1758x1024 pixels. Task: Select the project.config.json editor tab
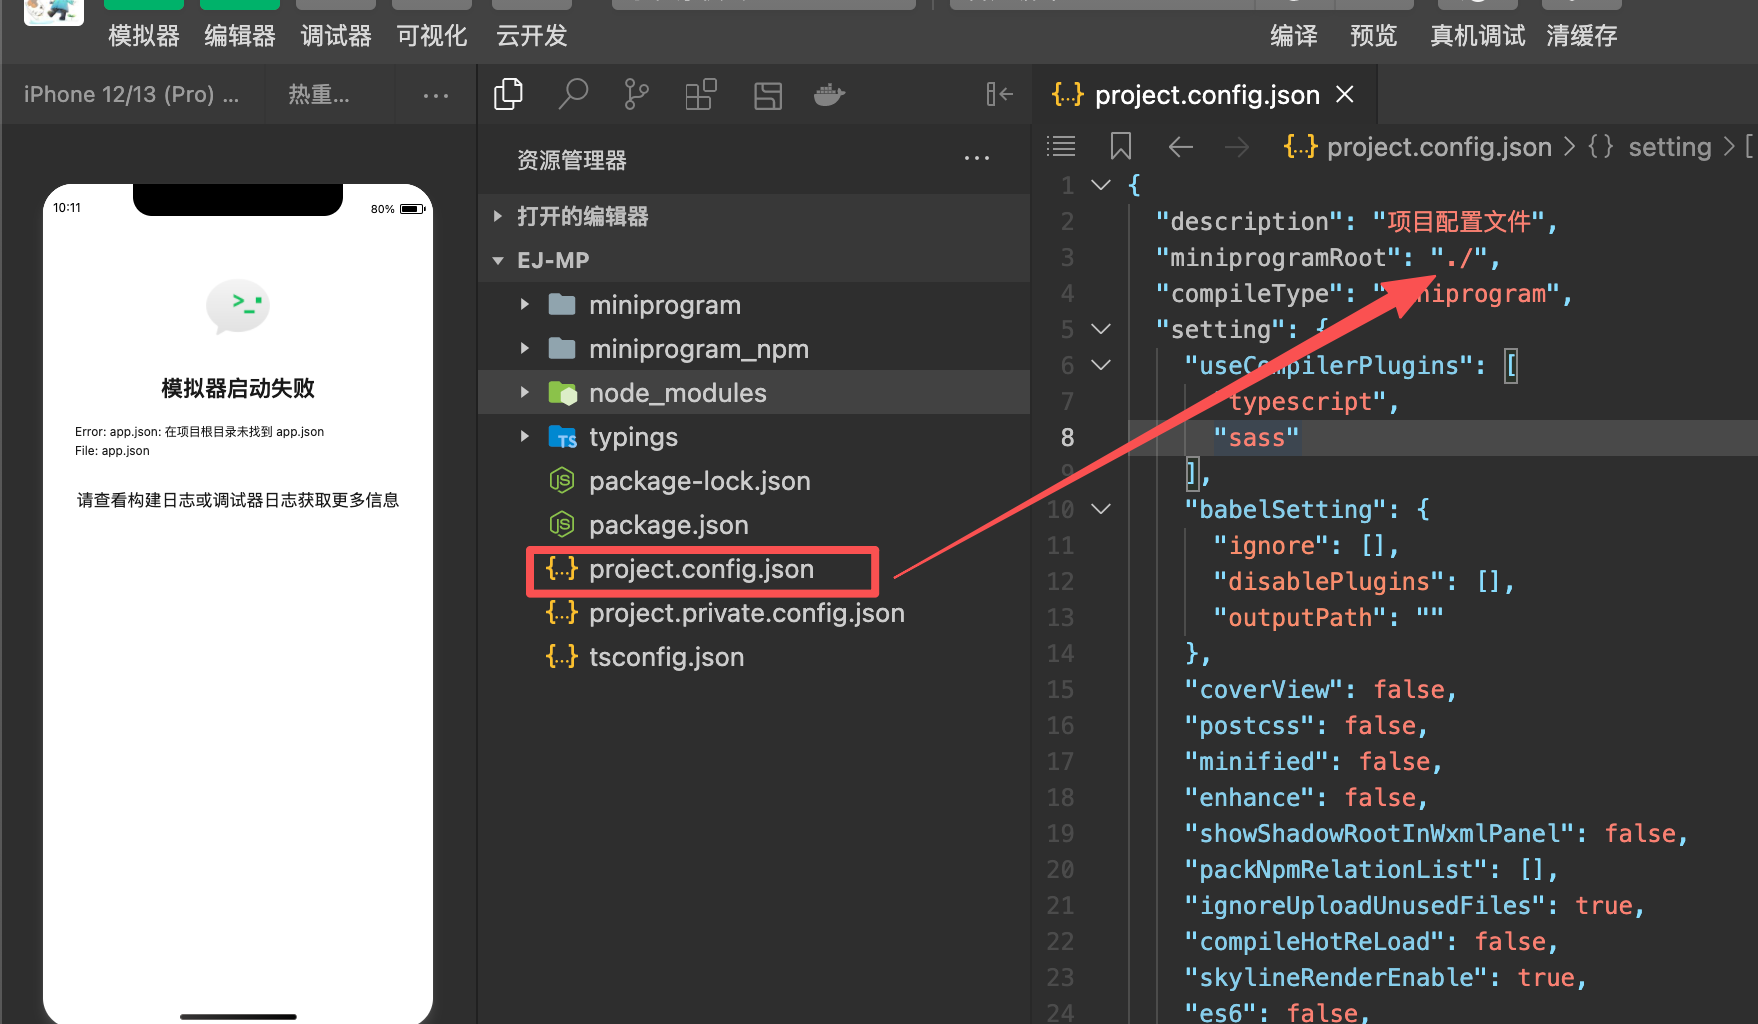click(1204, 95)
